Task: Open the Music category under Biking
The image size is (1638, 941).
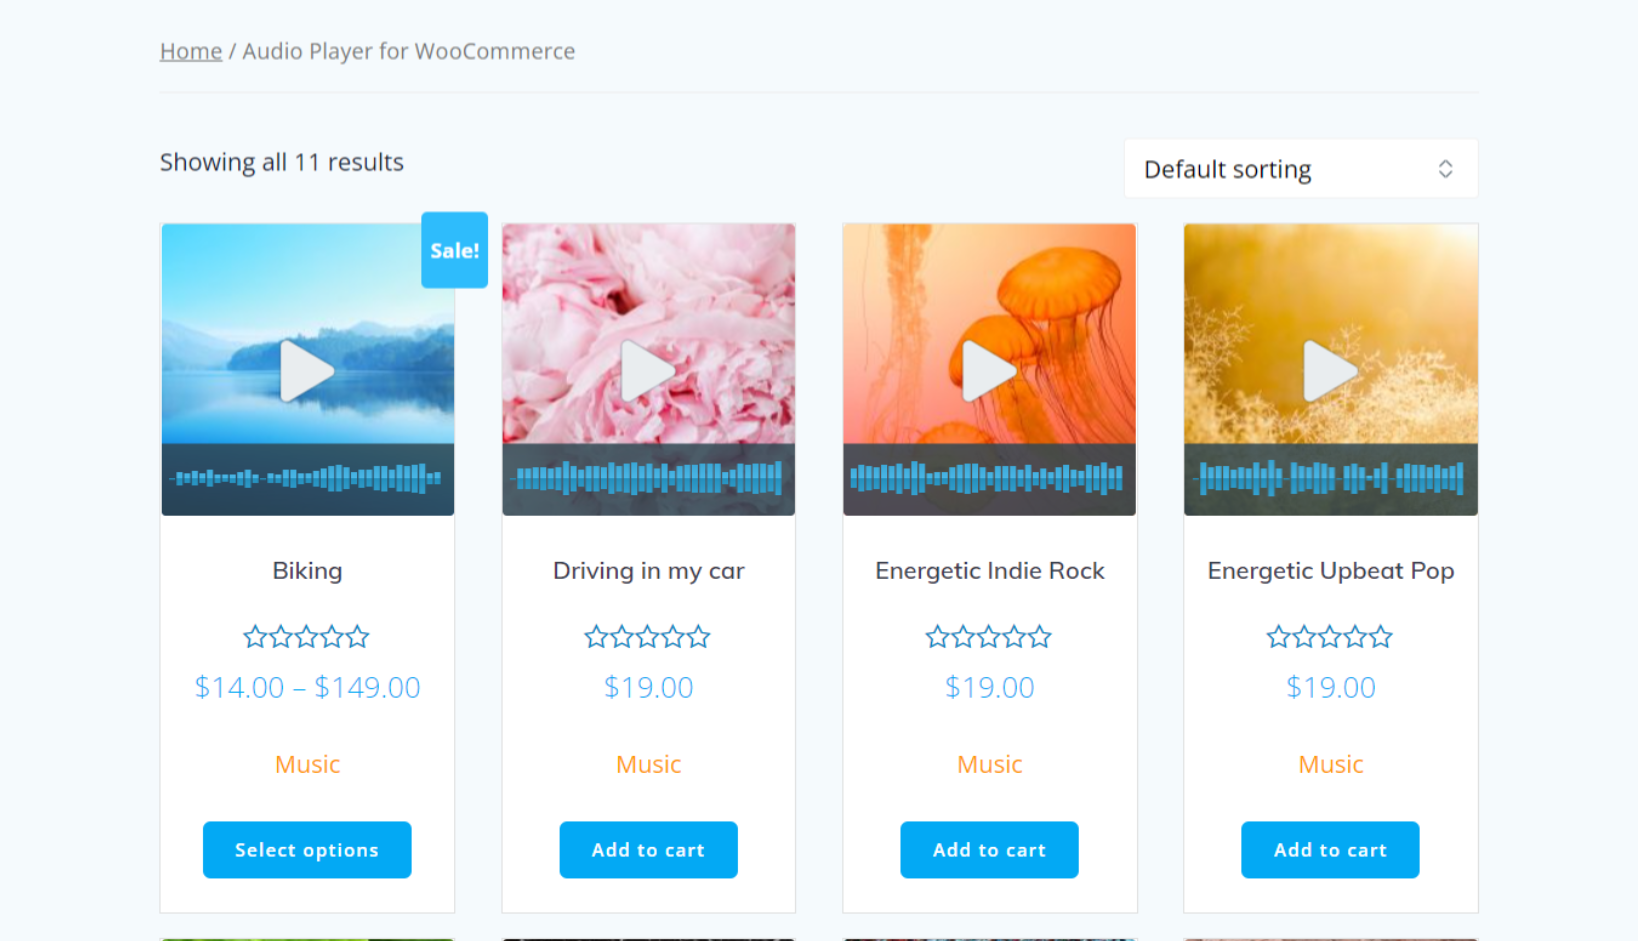Action: click(x=307, y=764)
